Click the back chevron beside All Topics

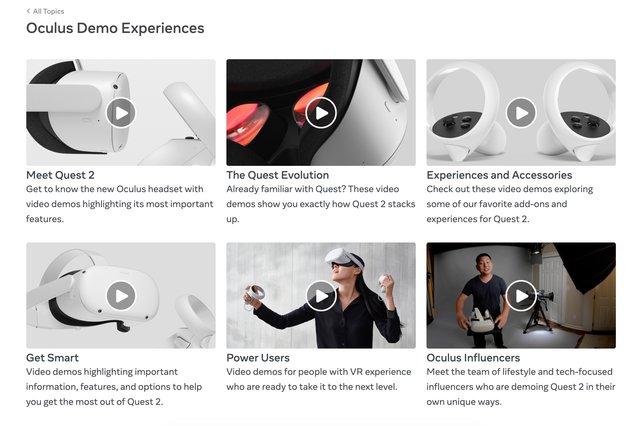[28, 11]
